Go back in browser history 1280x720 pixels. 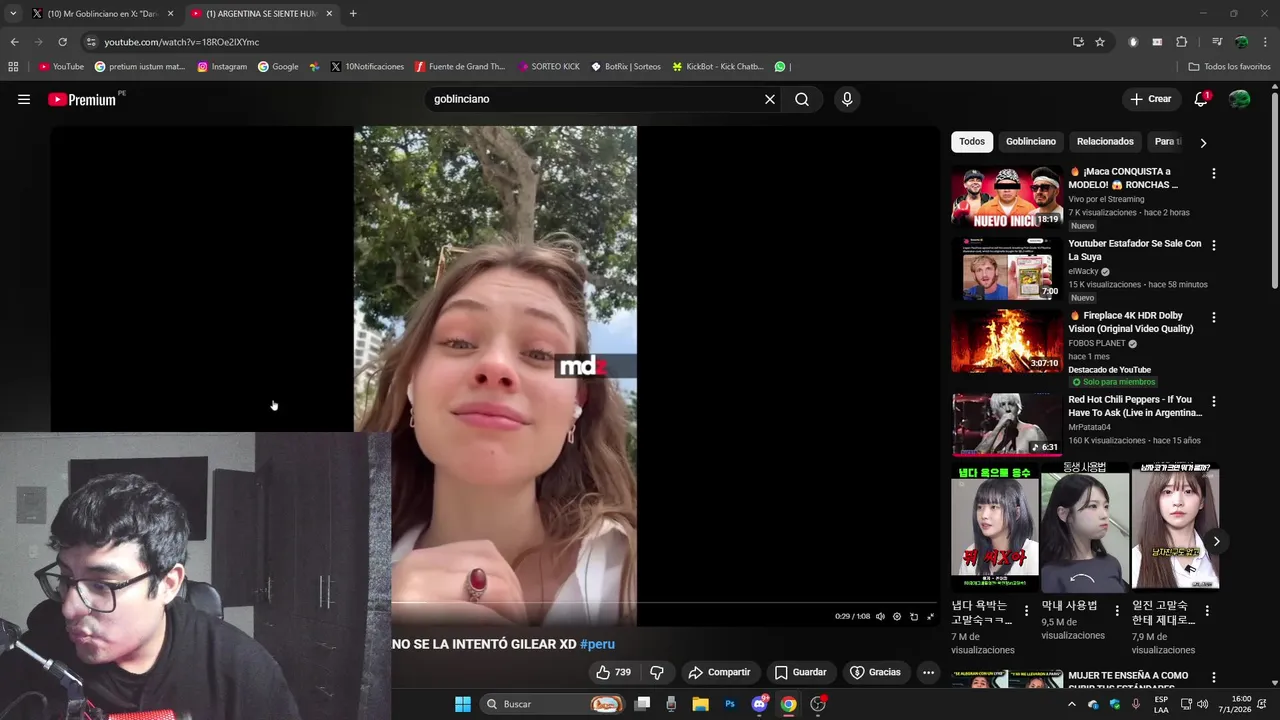tap(14, 42)
